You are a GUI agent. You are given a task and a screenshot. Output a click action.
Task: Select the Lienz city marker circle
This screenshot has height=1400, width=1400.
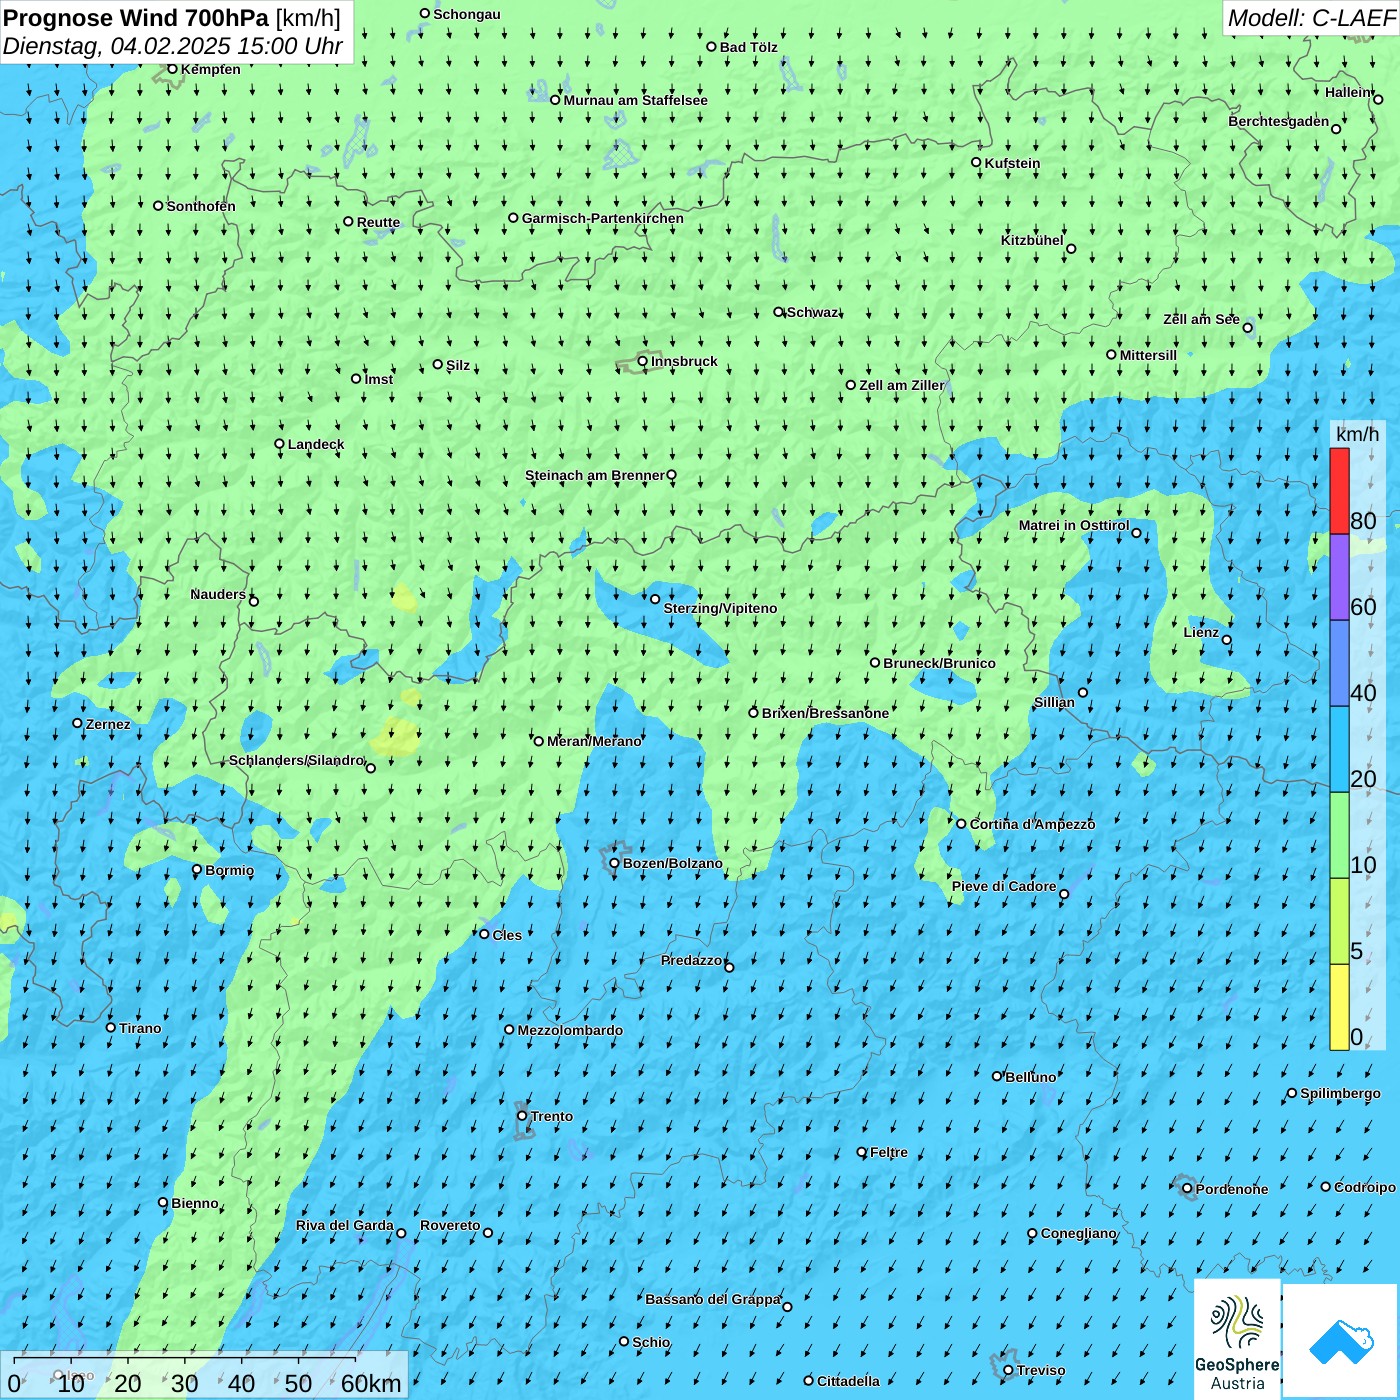(1227, 640)
